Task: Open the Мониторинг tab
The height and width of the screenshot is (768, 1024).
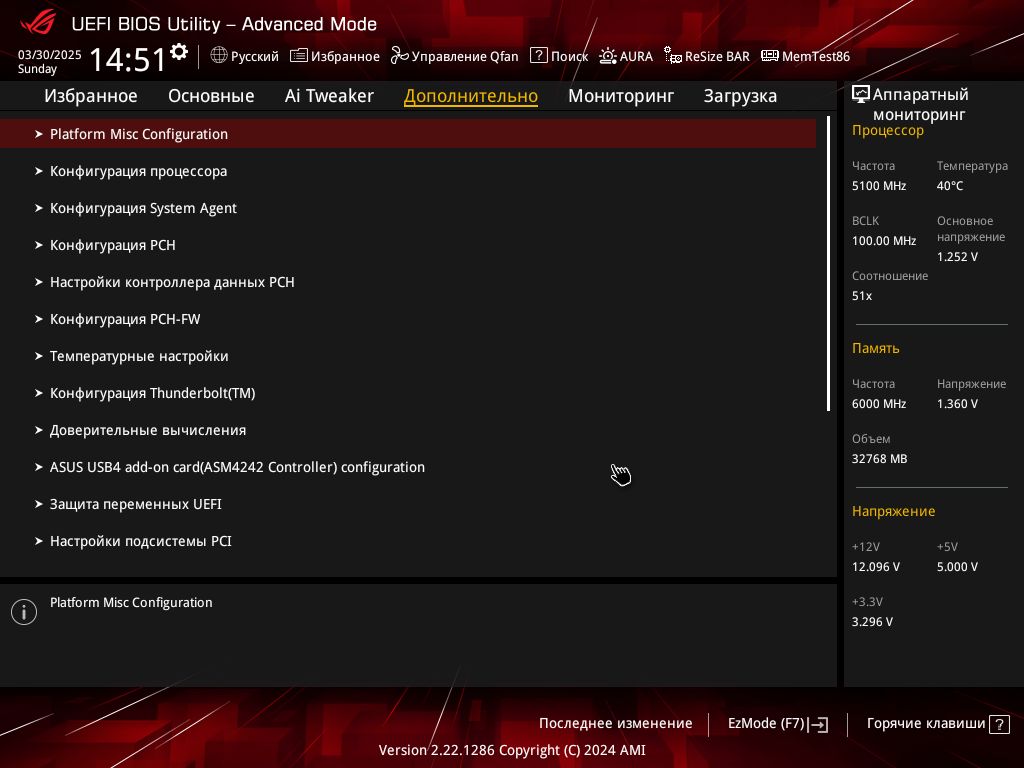Action: pyautogui.click(x=621, y=96)
